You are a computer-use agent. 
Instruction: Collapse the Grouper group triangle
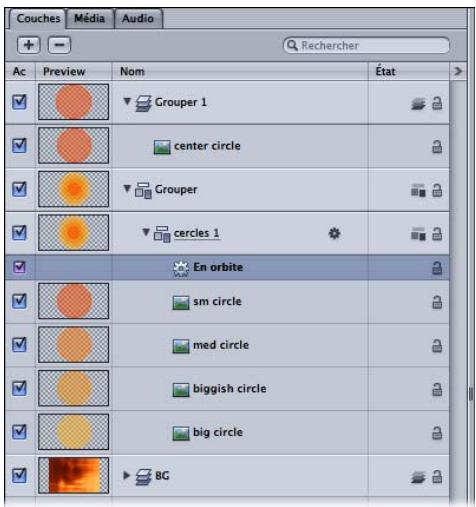click(x=127, y=188)
